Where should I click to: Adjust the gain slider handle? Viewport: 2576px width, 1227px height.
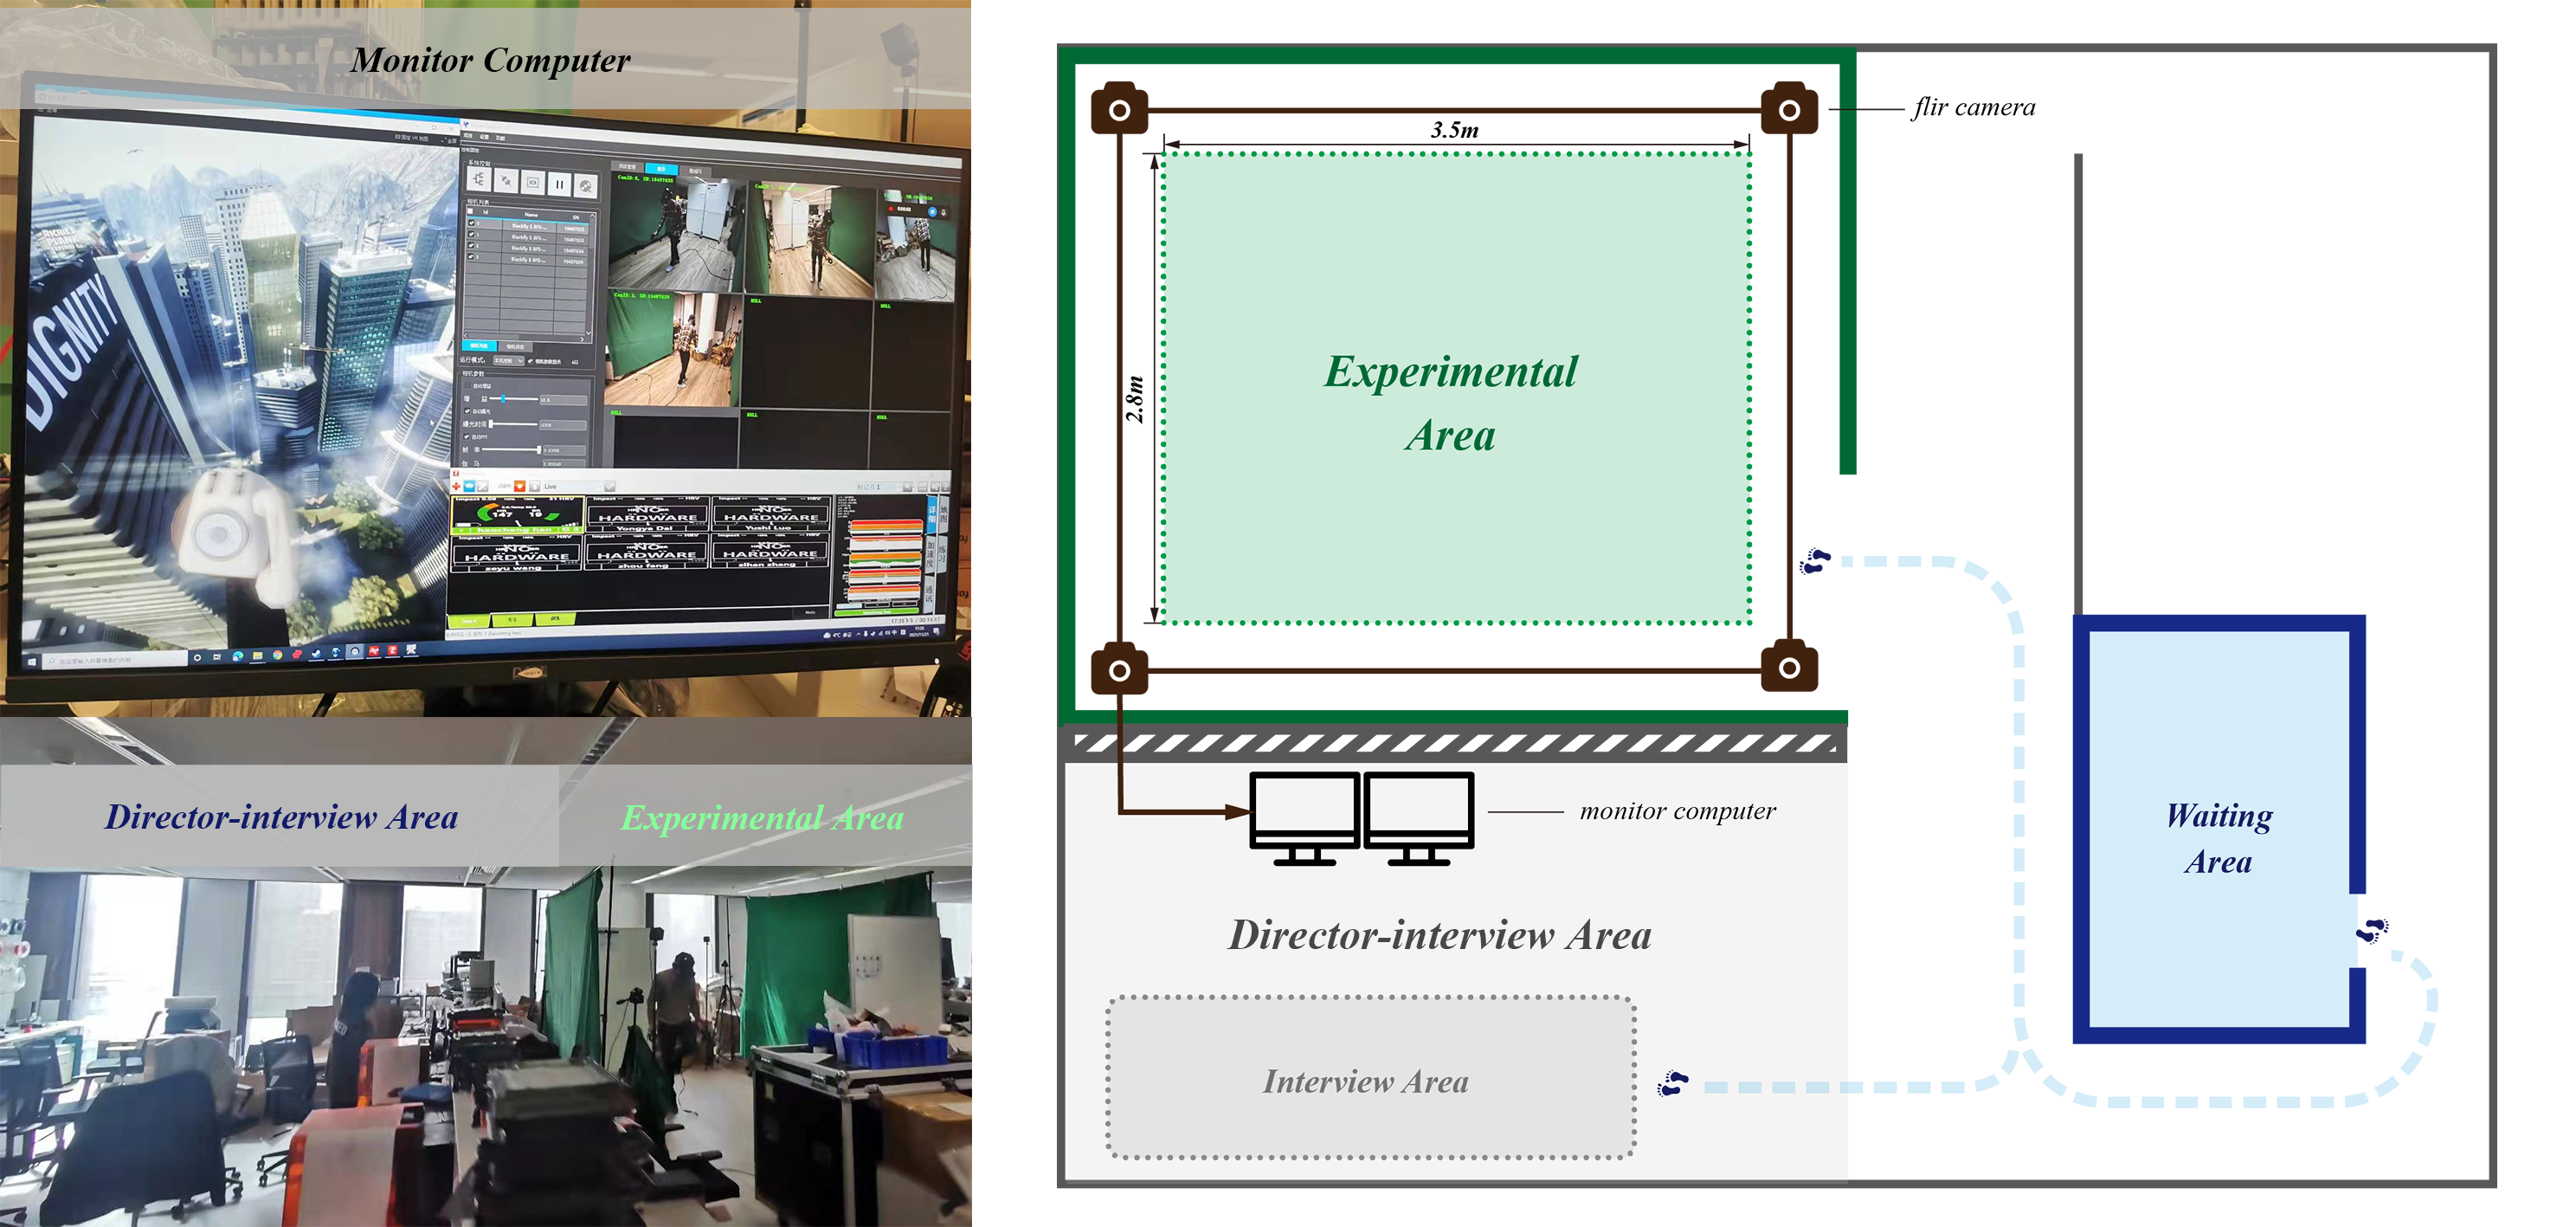point(504,399)
